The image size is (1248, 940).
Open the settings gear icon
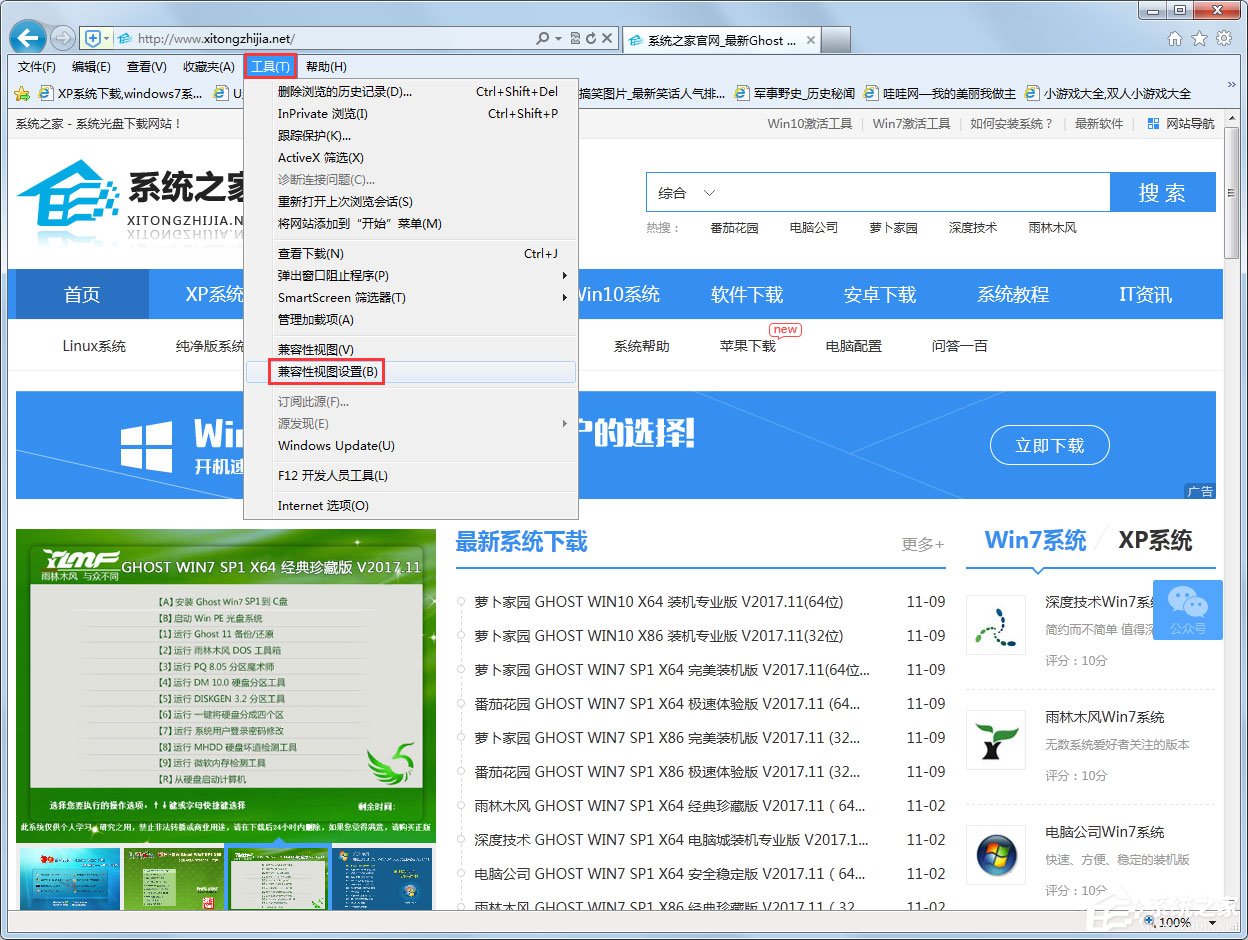tap(1223, 38)
